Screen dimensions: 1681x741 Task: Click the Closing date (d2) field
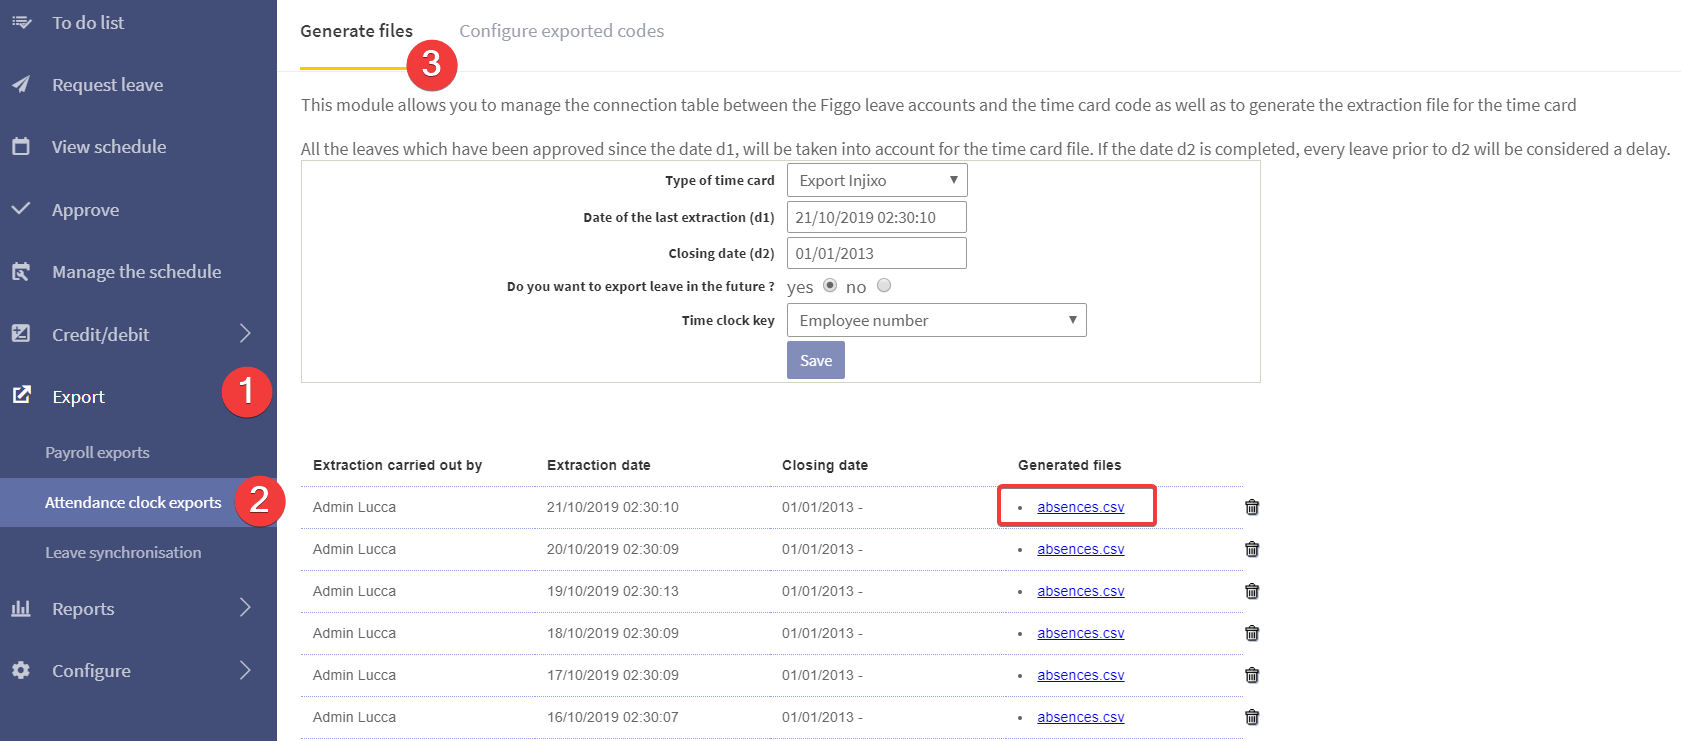[x=877, y=253]
